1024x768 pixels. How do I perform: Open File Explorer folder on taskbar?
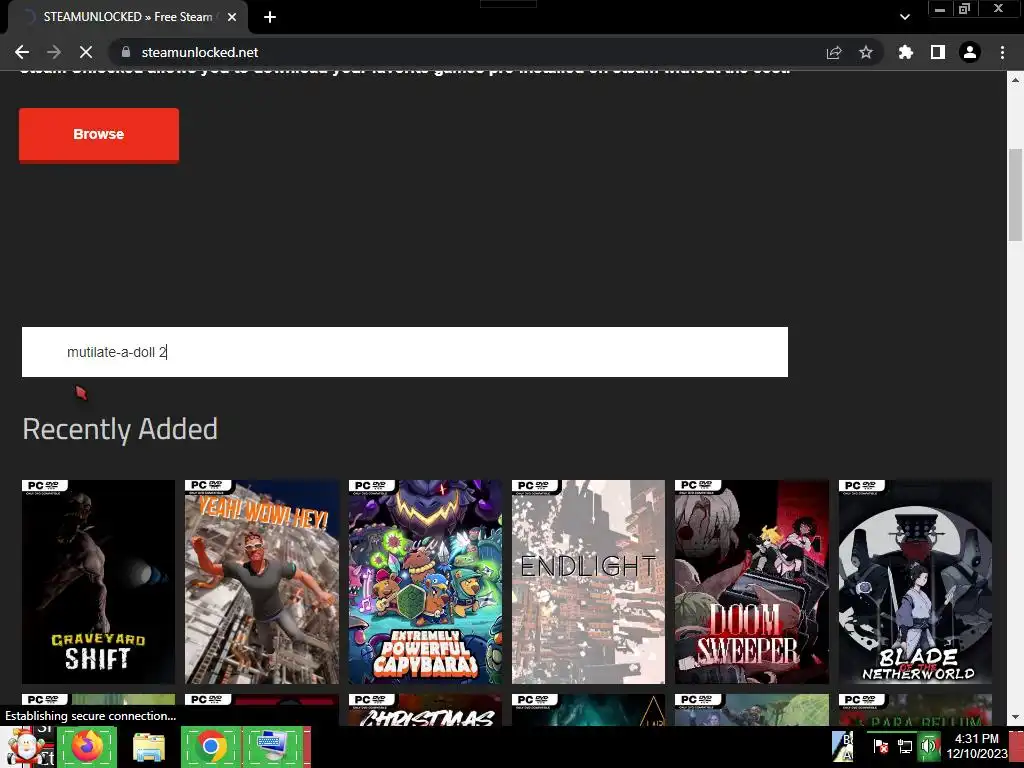tap(149, 747)
